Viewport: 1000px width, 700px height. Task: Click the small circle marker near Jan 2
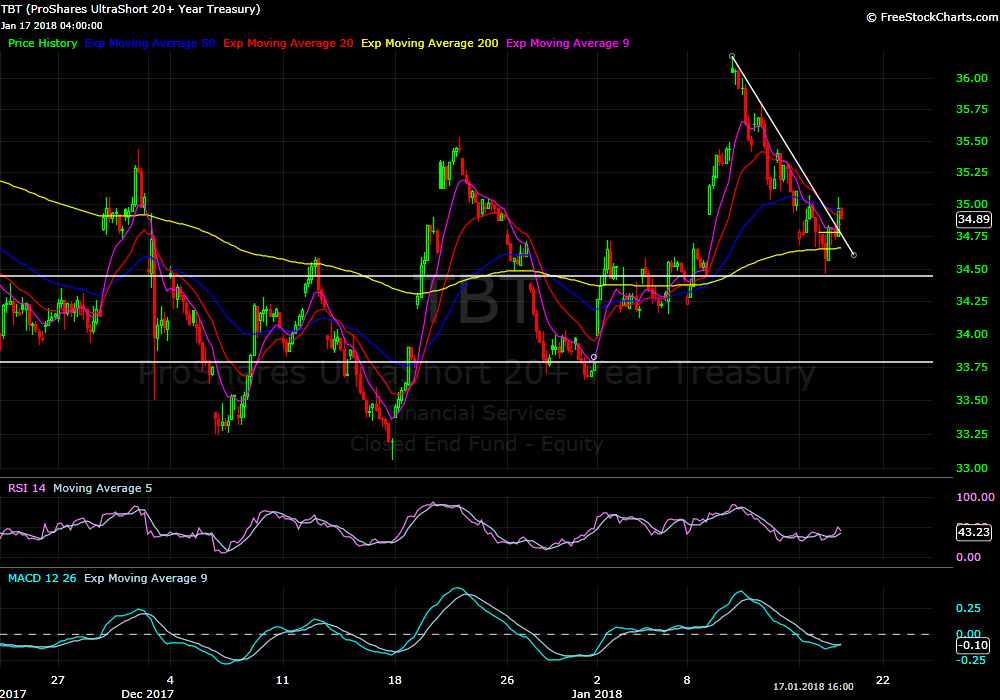pos(594,357)
